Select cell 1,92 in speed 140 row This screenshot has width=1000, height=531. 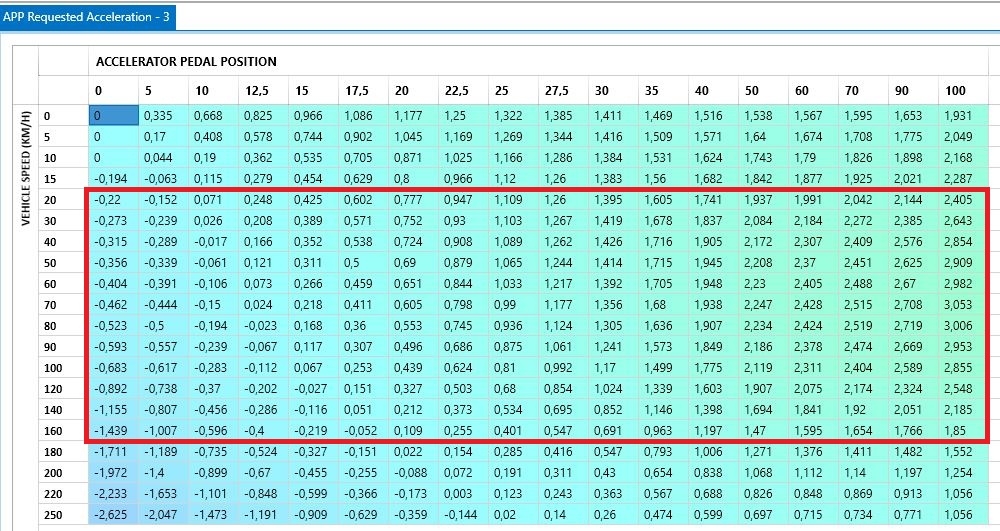[x=863, y=410]
